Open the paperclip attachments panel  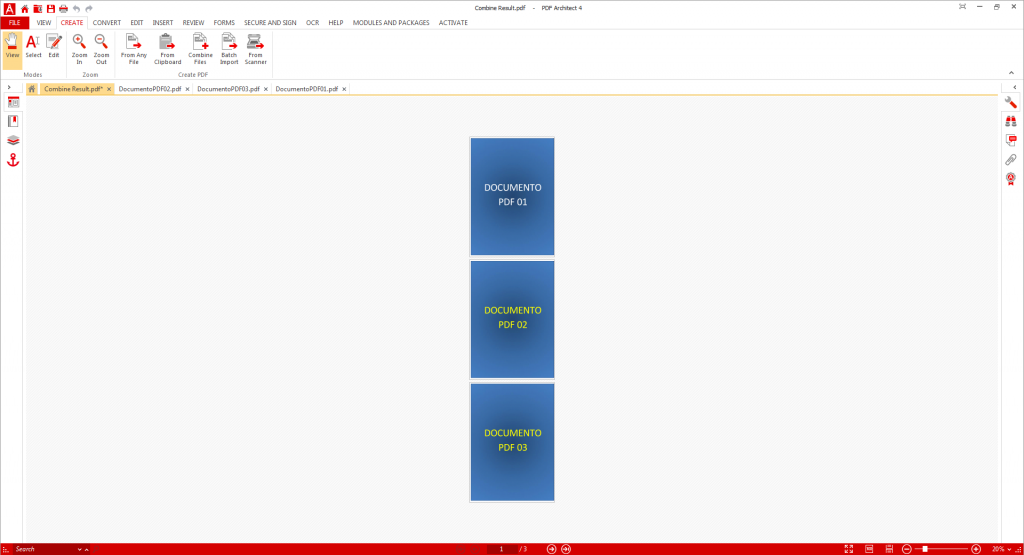[x=1011, y=160]
